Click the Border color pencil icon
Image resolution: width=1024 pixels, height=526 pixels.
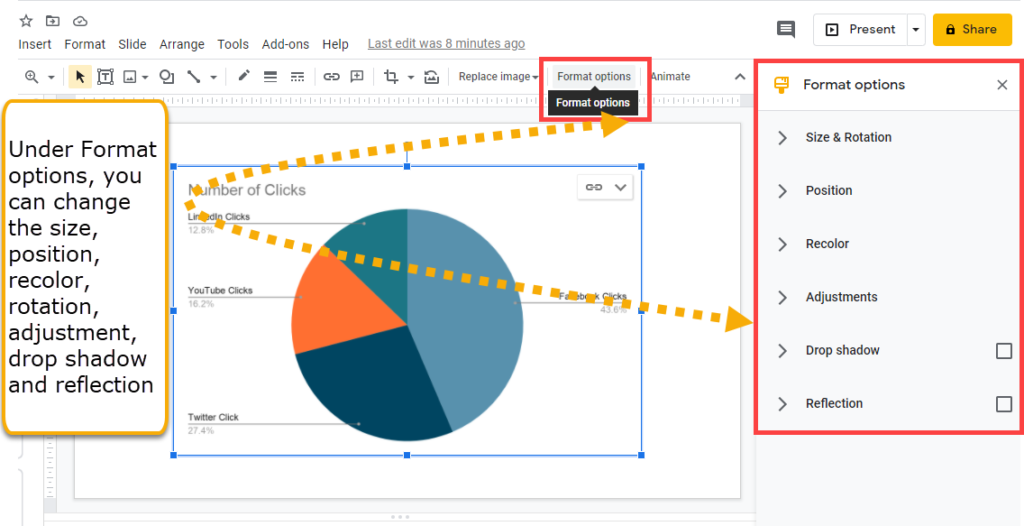point(244,76)
